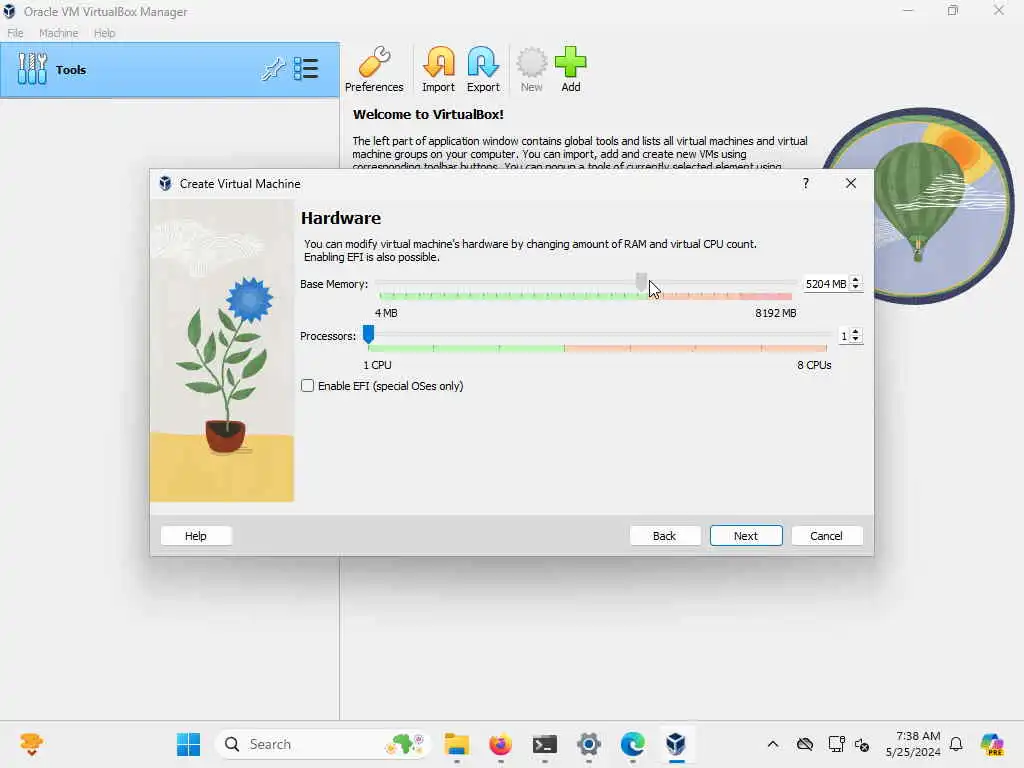Click the Back button
Screen dimensions: 1024x768
click(x=665, y=536)
